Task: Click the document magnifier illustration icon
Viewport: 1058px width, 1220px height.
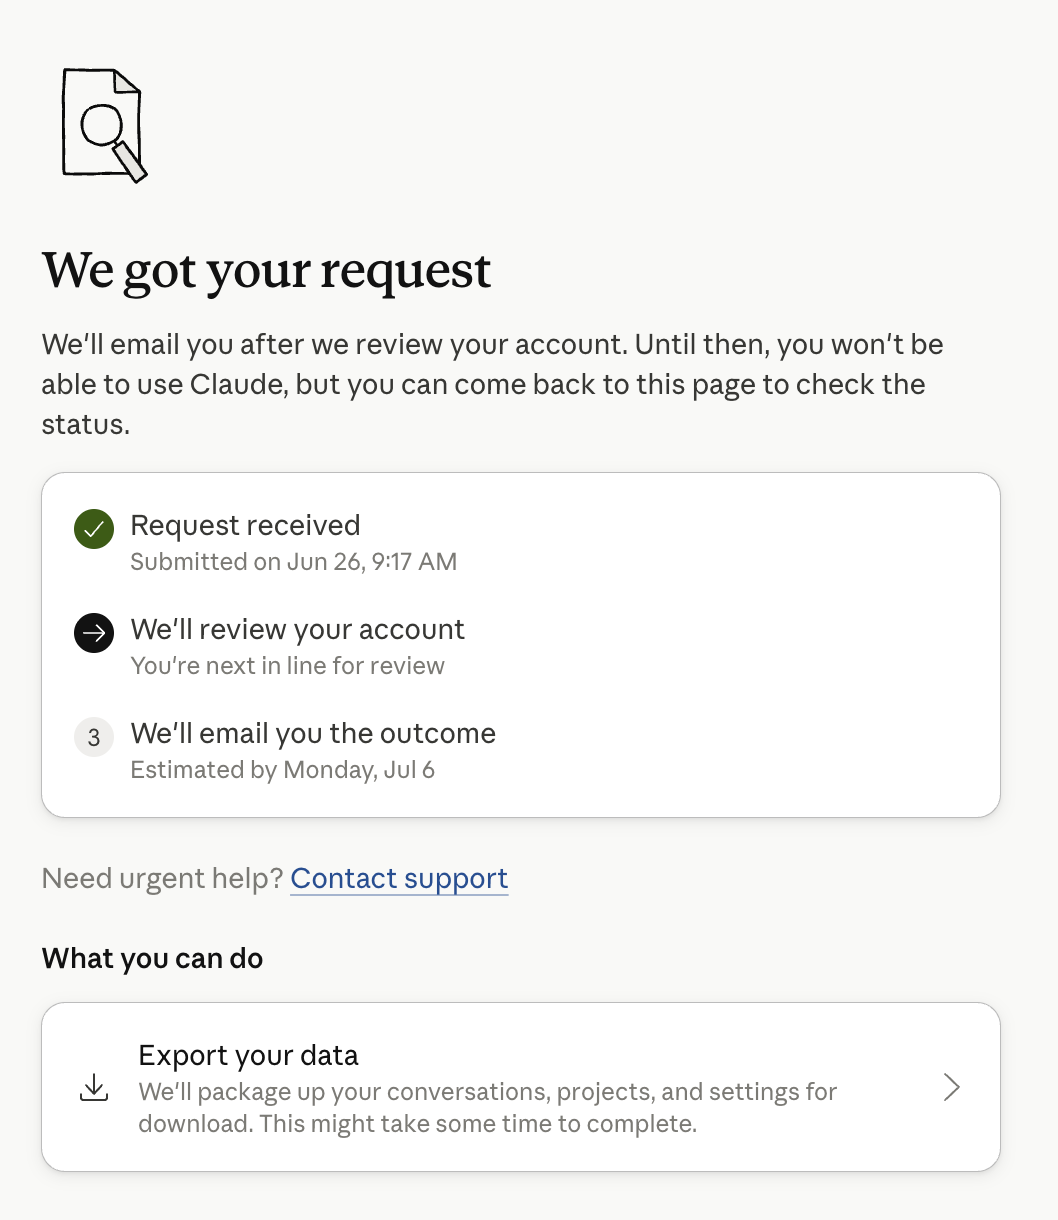Action: coord(105,126)
